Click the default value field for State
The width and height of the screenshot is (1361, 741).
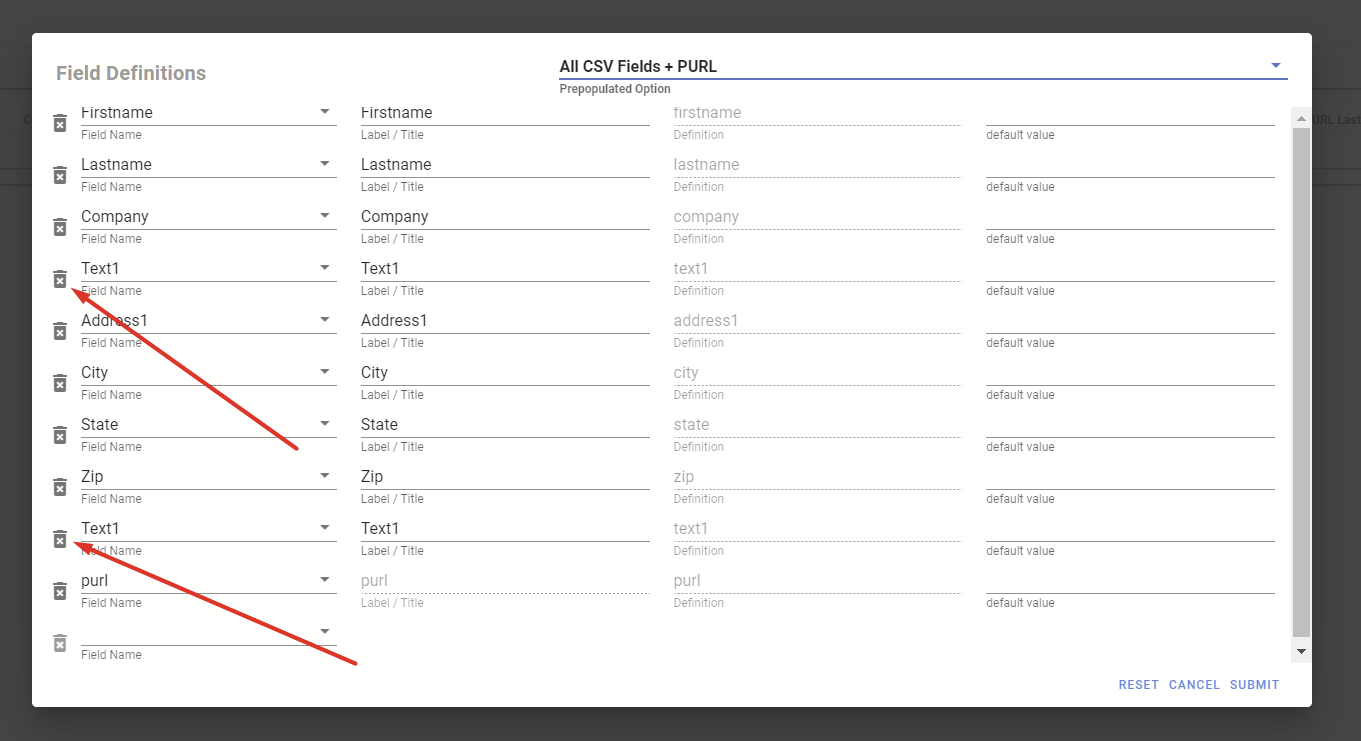coord(1130,425)
